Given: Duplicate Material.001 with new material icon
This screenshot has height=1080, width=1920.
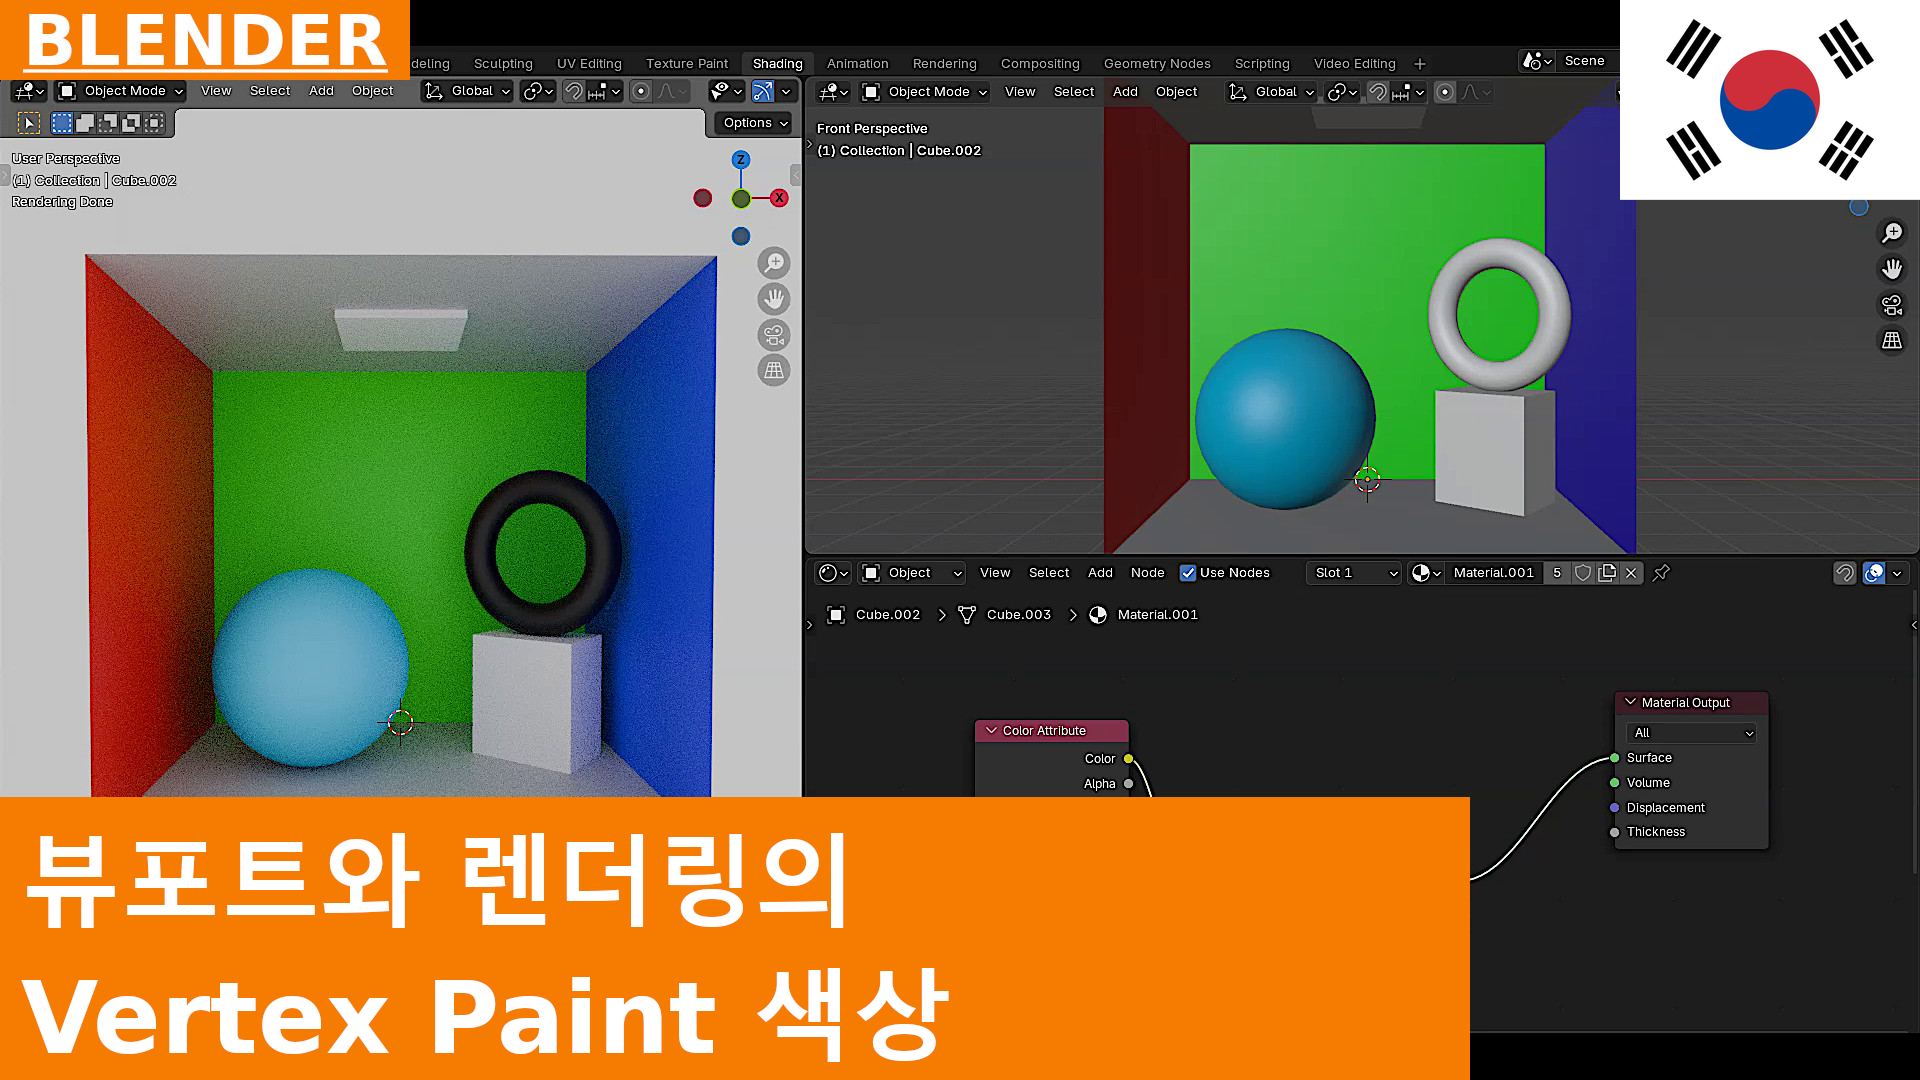Looking at the screenshot, I should click(1607, 573).
